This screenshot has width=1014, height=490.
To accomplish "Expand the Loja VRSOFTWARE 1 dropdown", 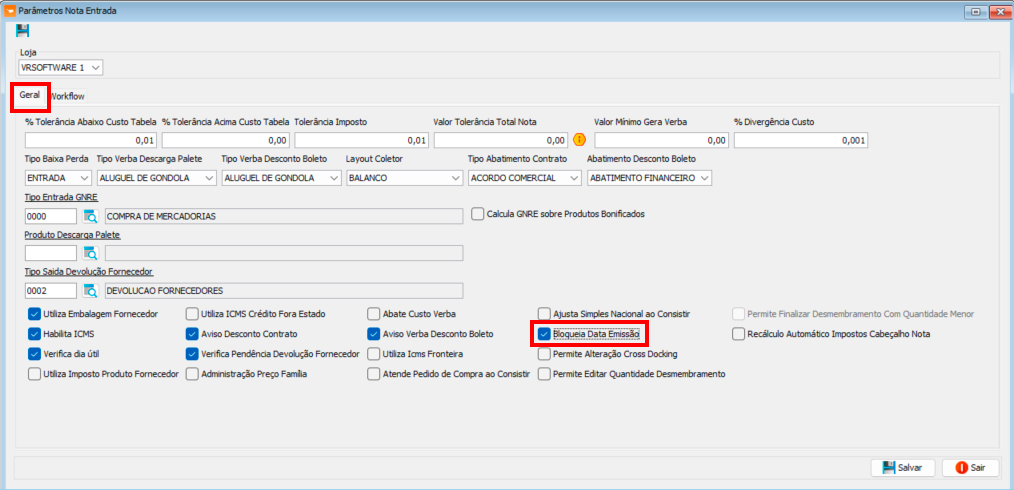I will coord(61,67).
